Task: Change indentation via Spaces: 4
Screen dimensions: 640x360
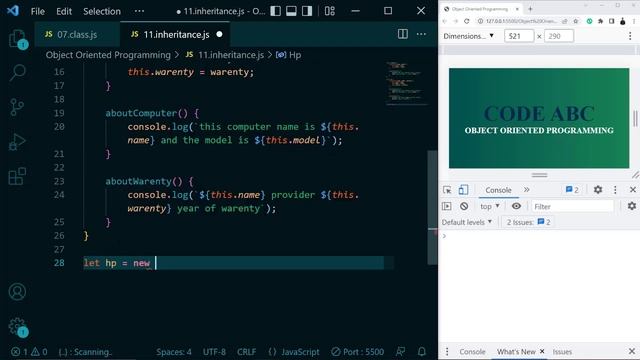Action: 173,351
